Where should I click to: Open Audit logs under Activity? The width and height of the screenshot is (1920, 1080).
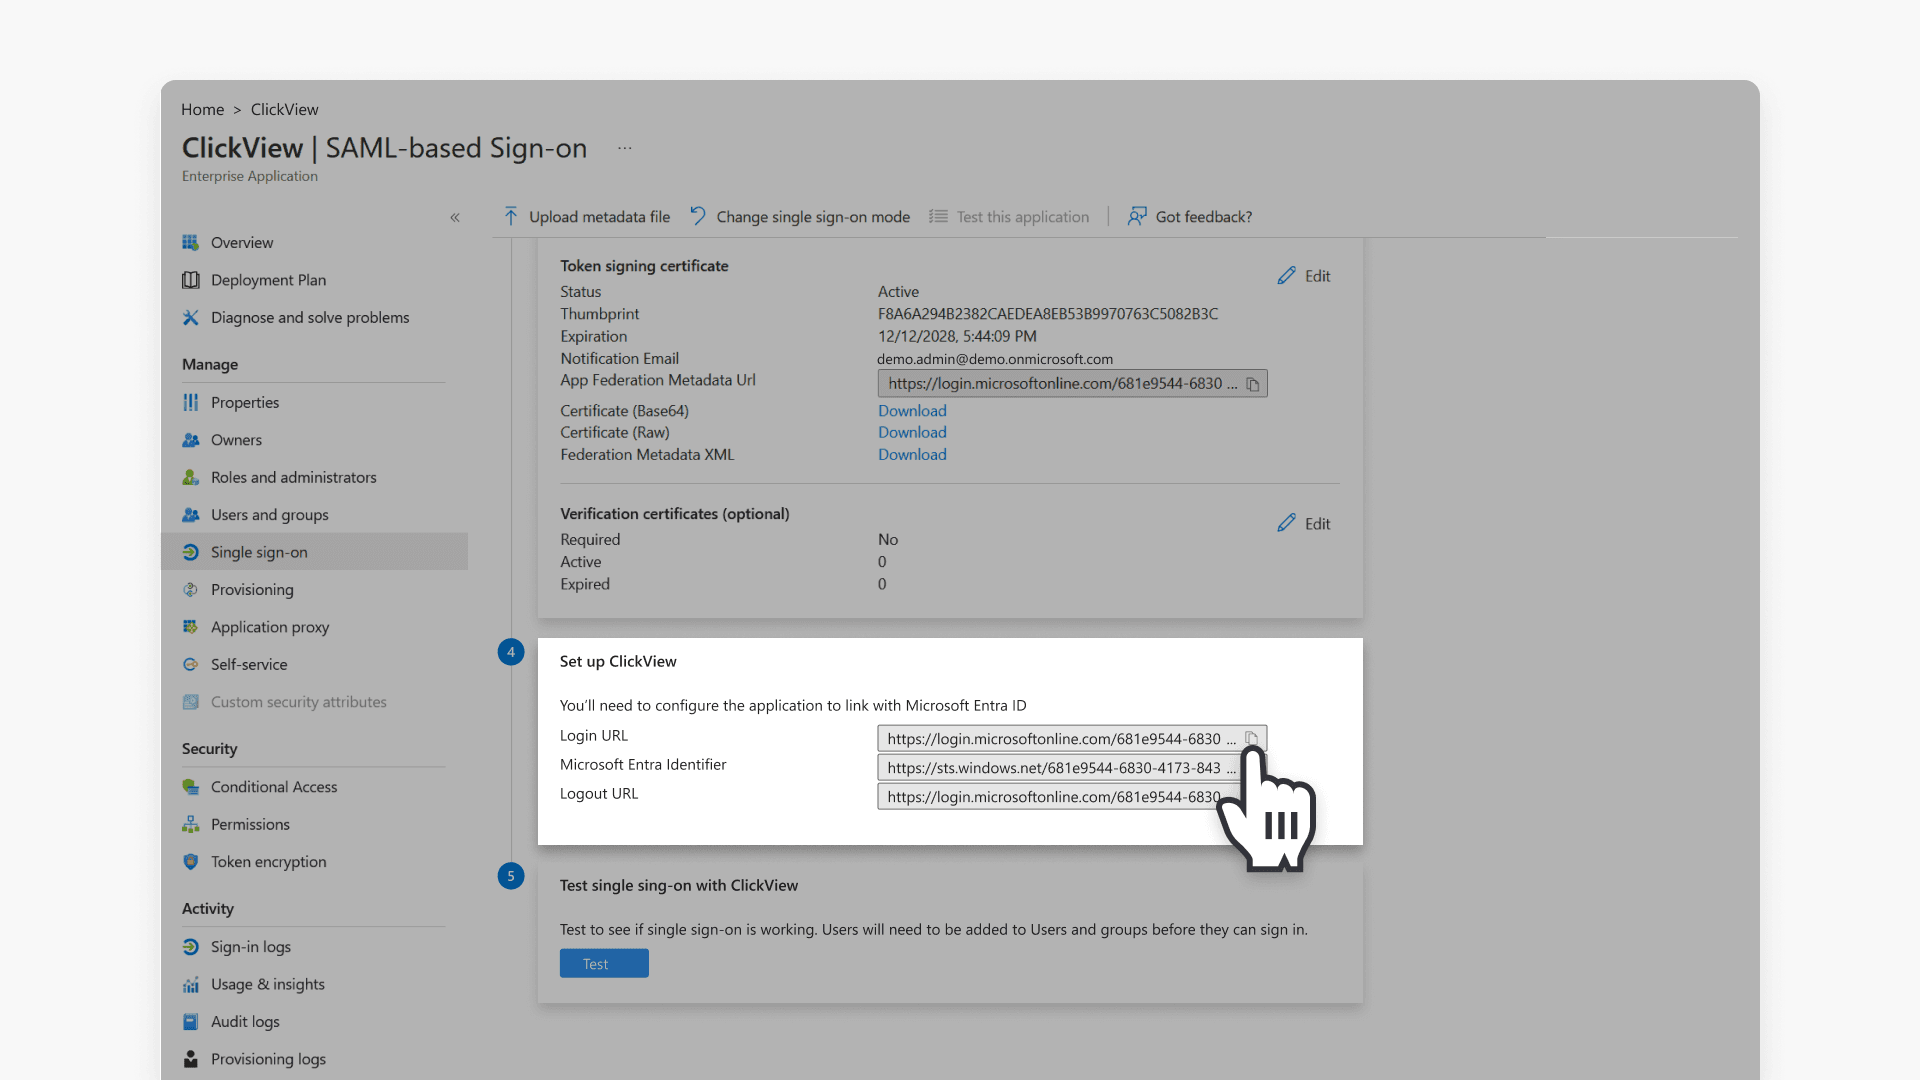(245, 1022)
